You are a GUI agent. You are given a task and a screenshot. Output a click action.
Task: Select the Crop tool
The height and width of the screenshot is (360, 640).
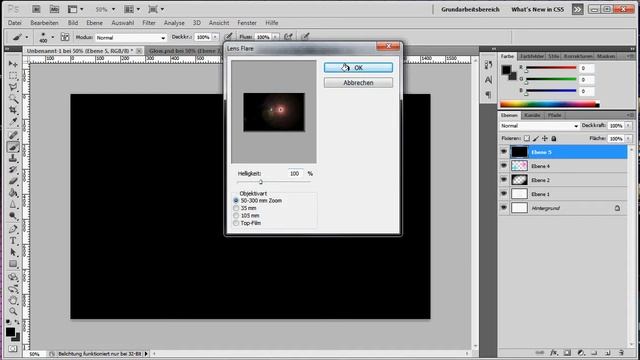coord(13,110)
